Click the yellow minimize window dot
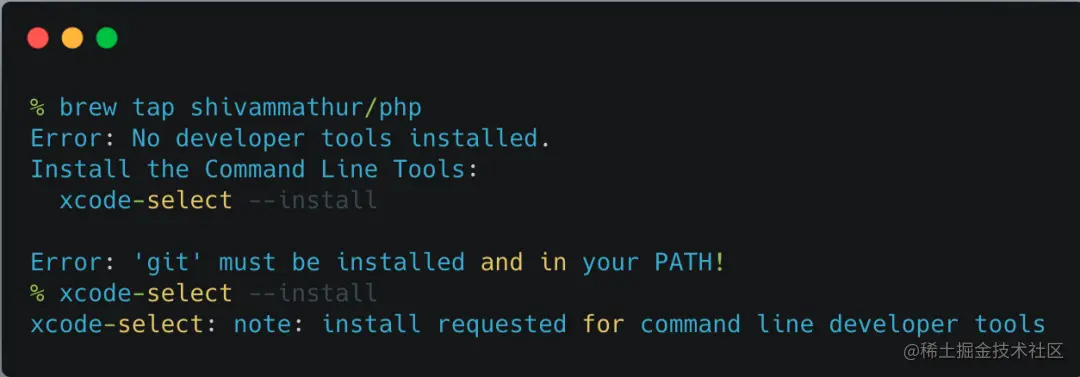The height and width of the screenshot is (377, 1080). [72, 38]
